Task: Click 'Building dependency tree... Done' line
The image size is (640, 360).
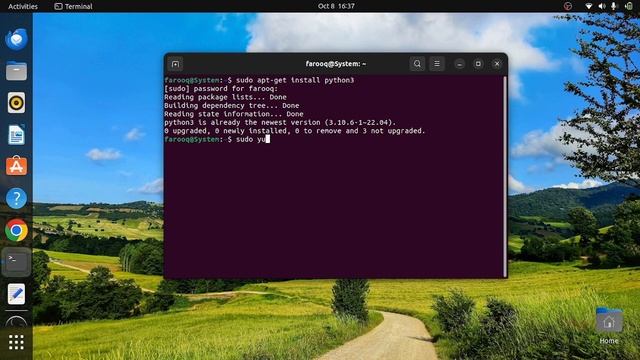Action: click(231, 105)
